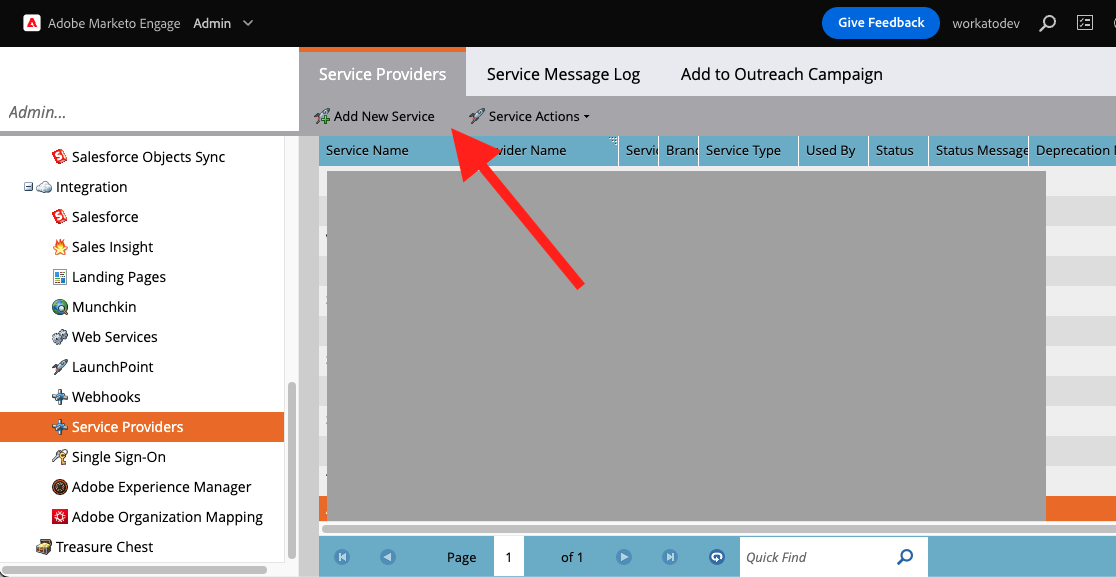
Task: Click the Adobe logo icon
Action: [32, 23]
